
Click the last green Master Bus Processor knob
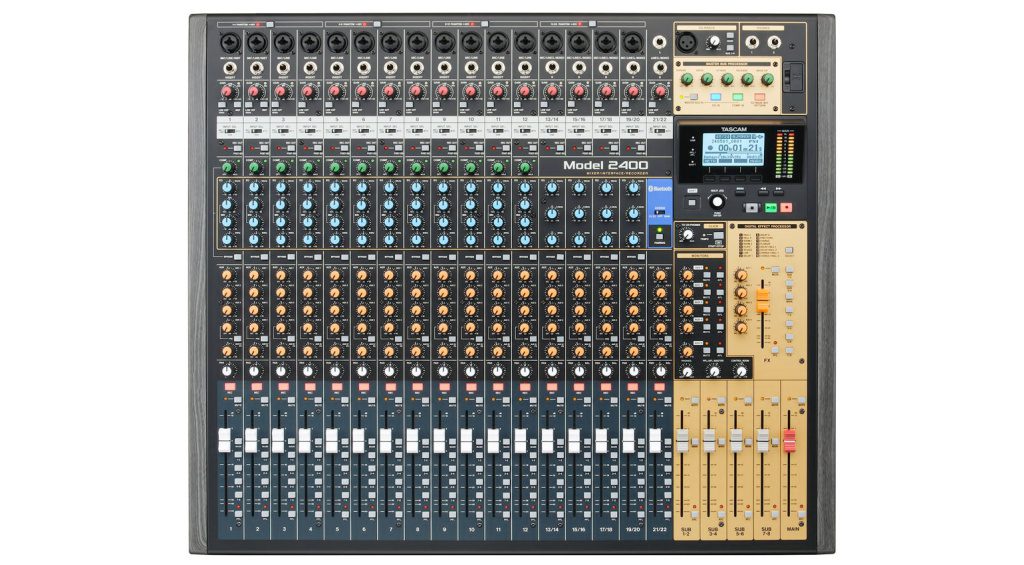767,80
